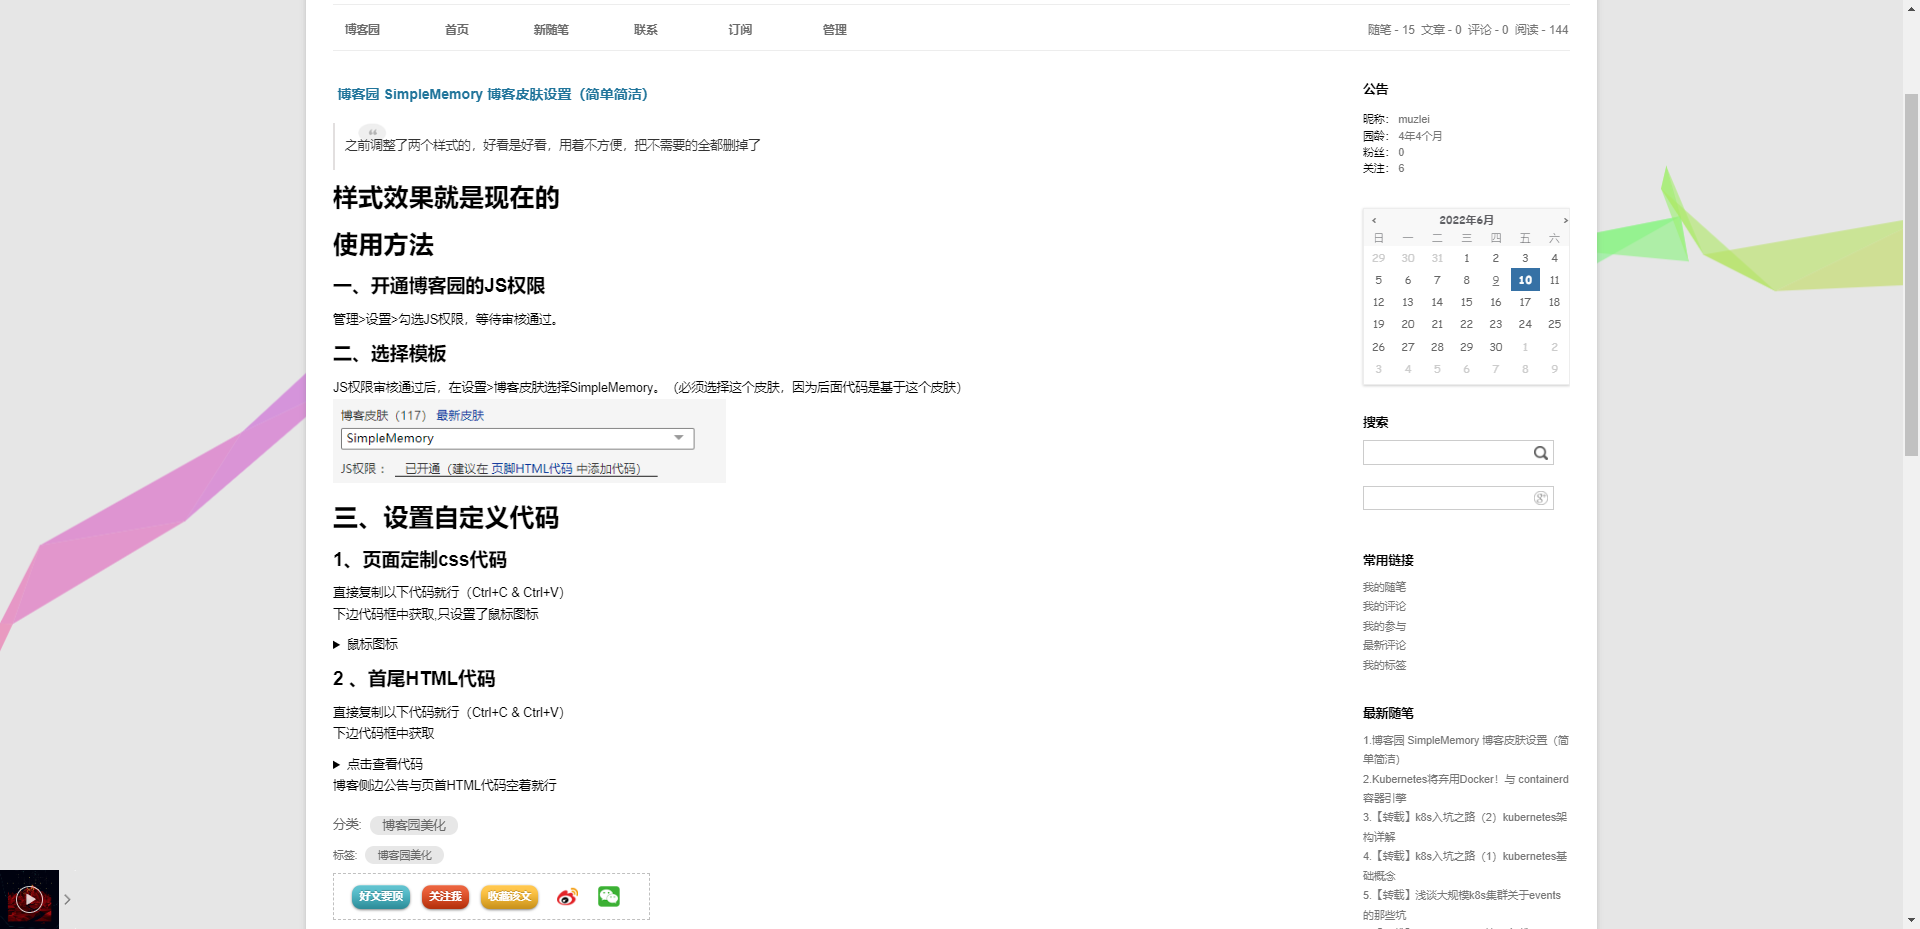1920x929 pixels.
Task: Click the 好文要顶 button
Action: [380, 897]
